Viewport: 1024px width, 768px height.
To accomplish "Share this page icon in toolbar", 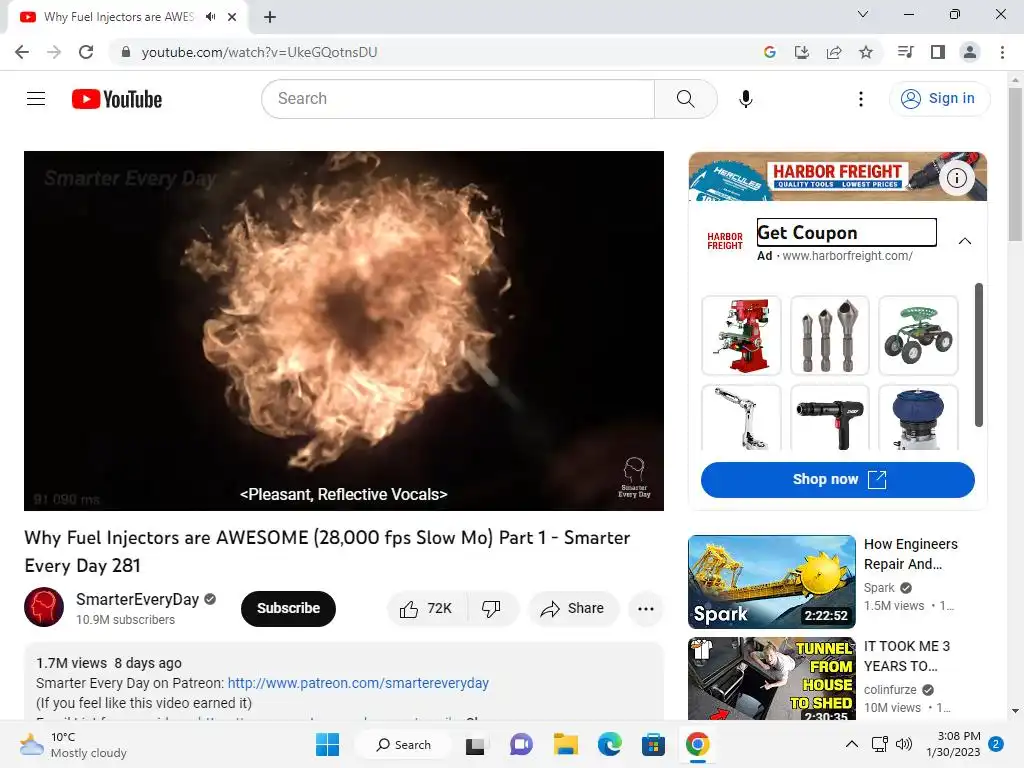I will pos(833,52).
